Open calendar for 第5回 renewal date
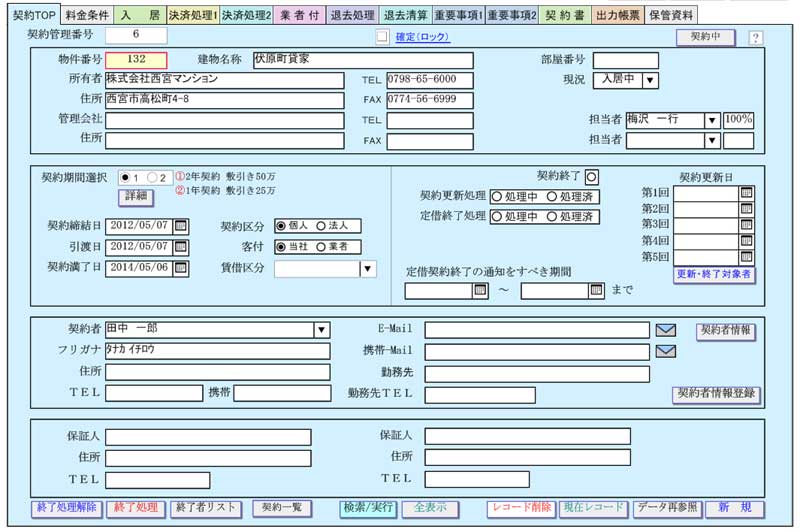 tap(746, 257)
